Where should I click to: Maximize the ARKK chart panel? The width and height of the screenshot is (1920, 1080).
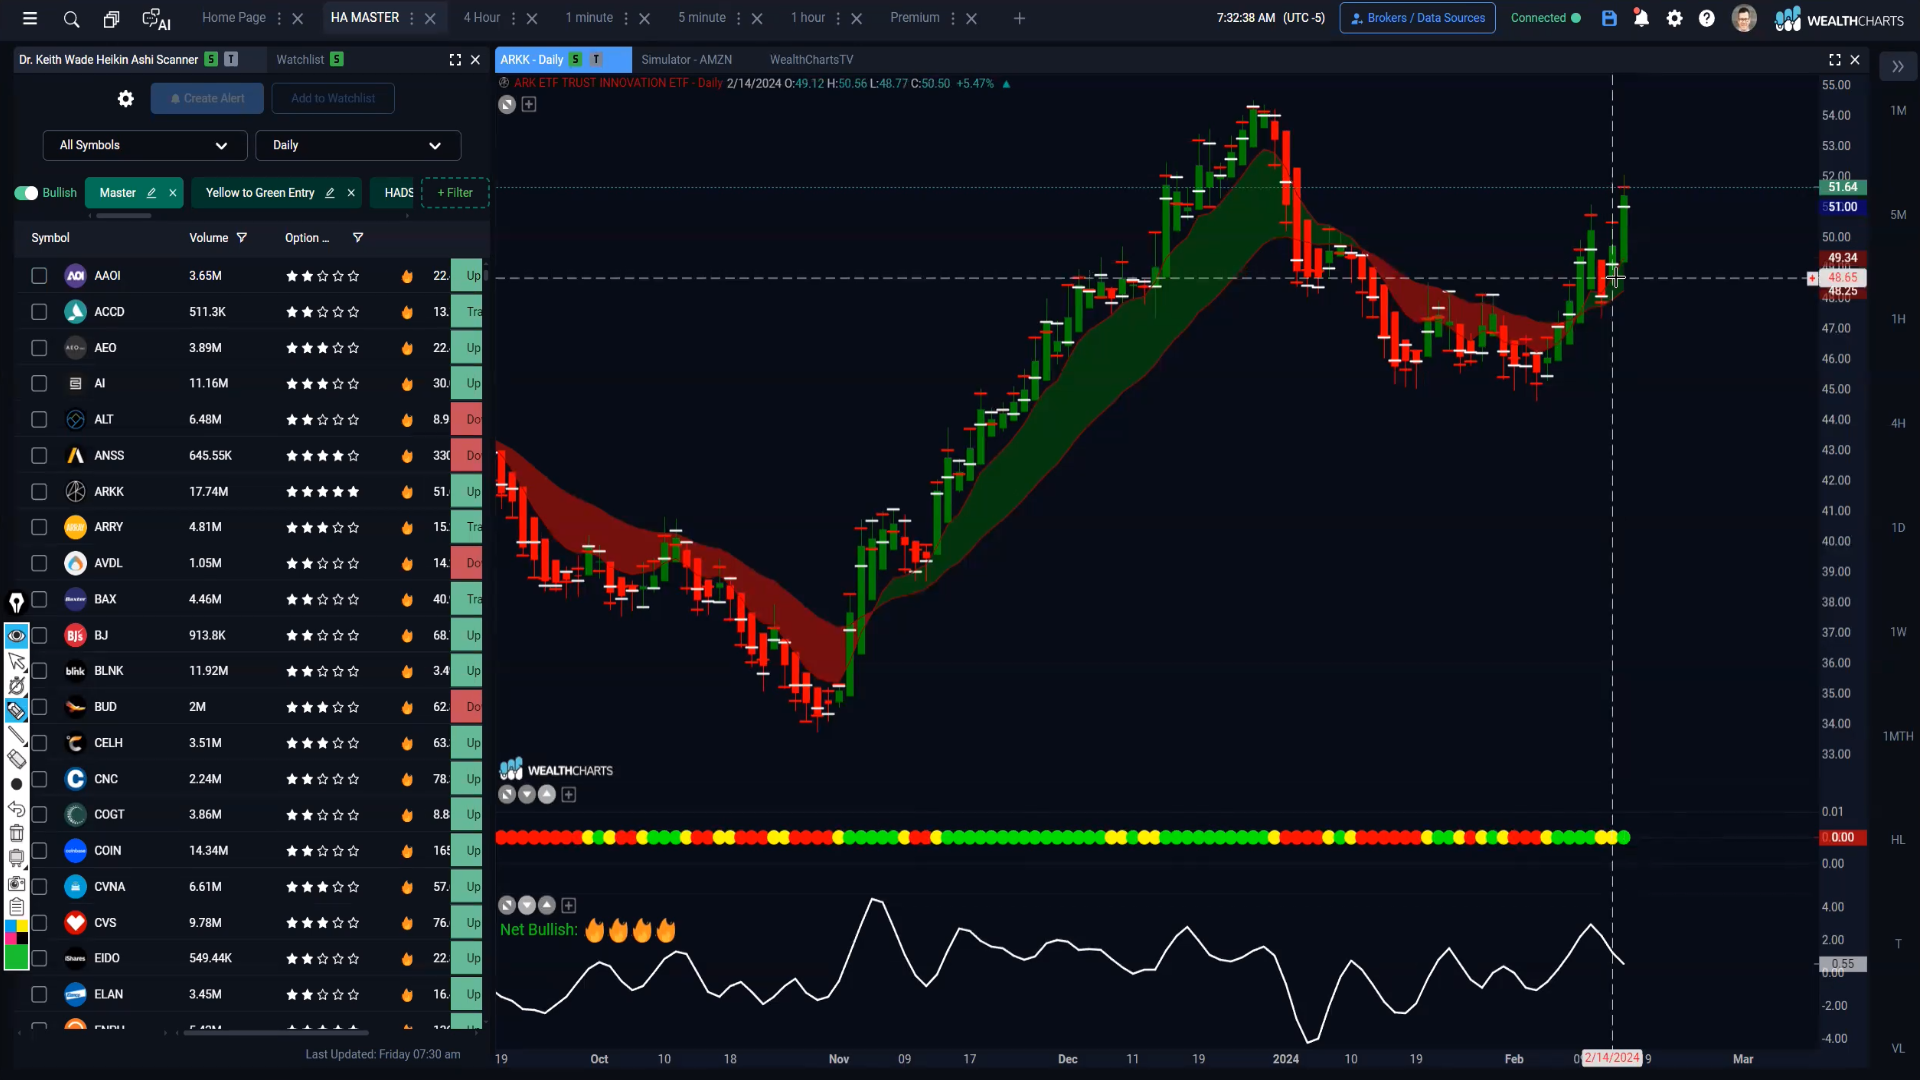1835,60
